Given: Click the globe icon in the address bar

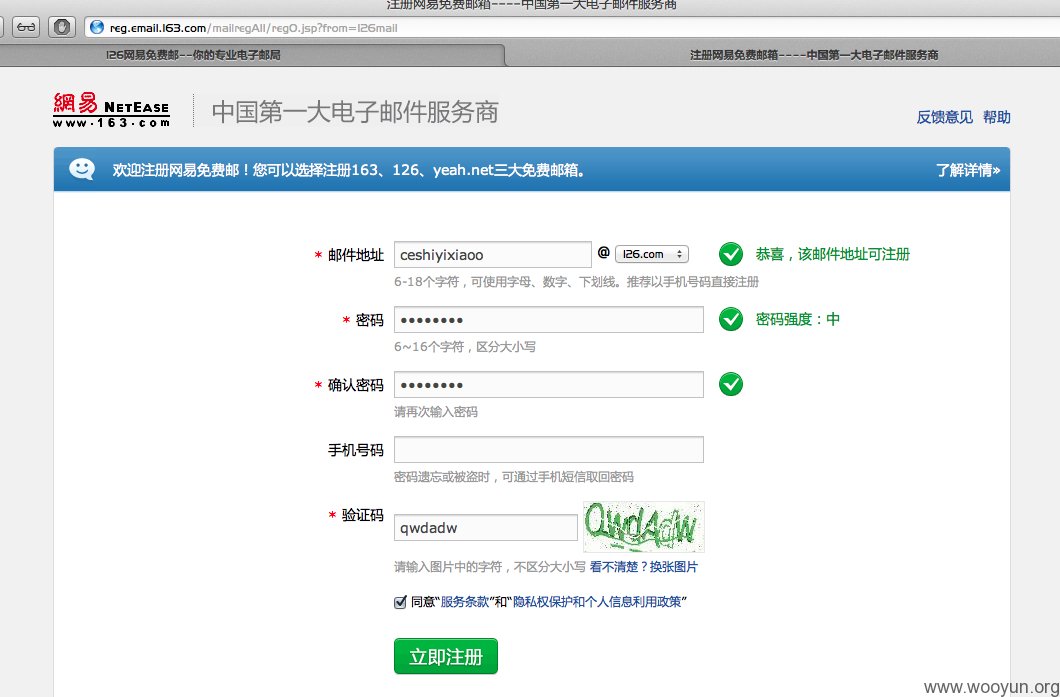Looking at the screenshot, I should 97,28.
